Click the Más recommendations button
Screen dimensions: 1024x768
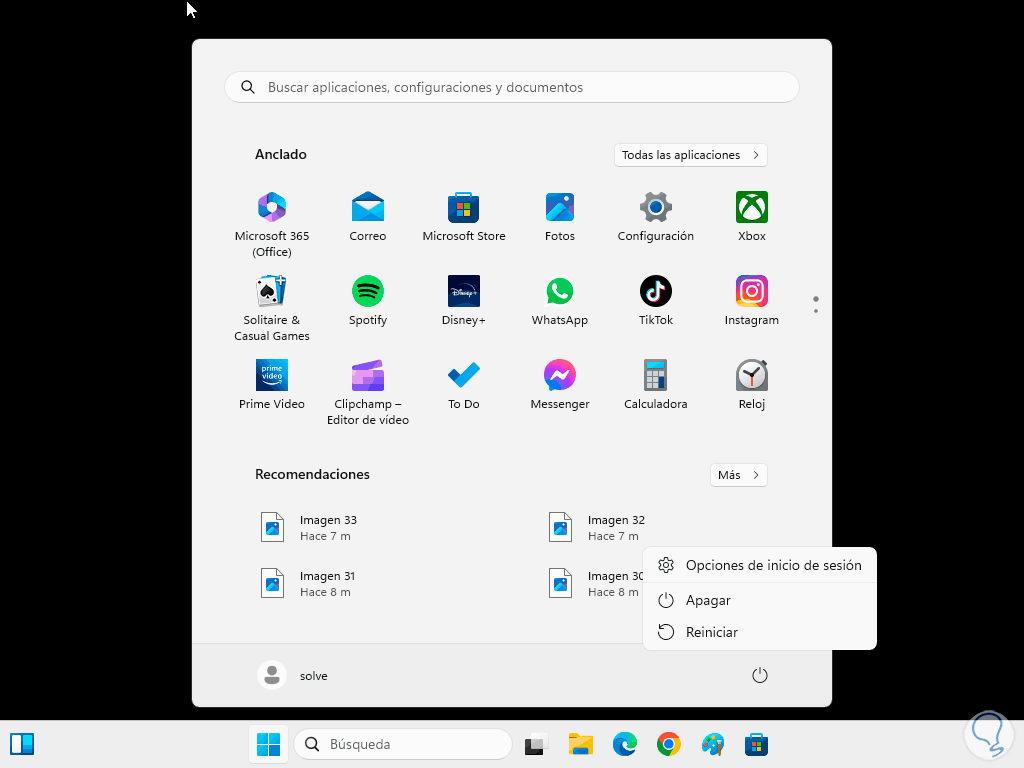[x=739, y=475]
